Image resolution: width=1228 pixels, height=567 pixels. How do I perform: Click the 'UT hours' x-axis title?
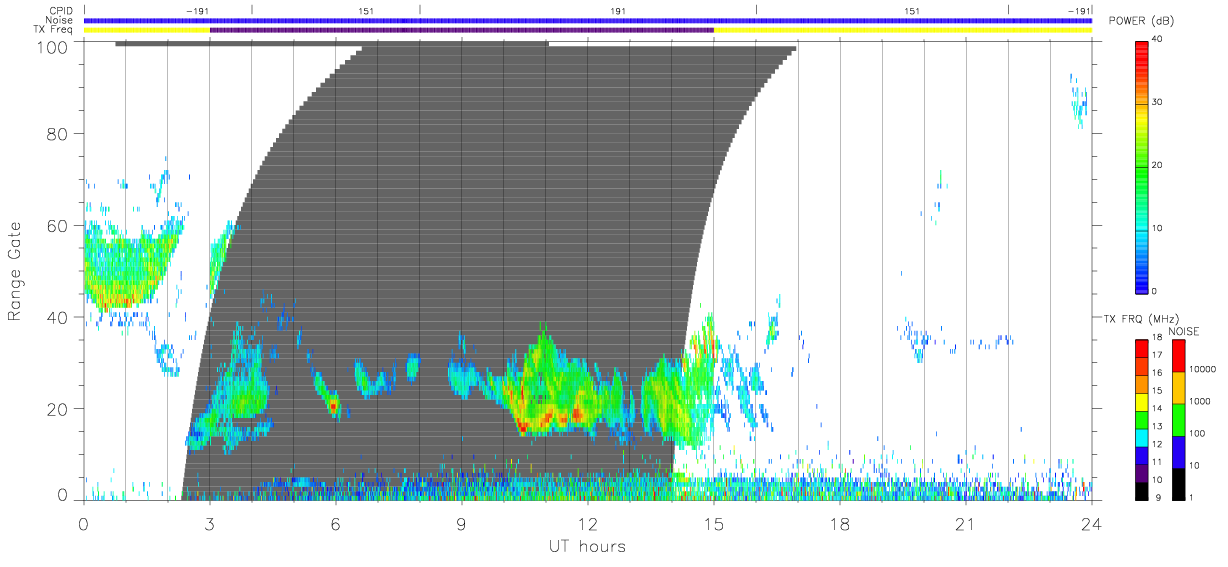(x=587, y=546)
